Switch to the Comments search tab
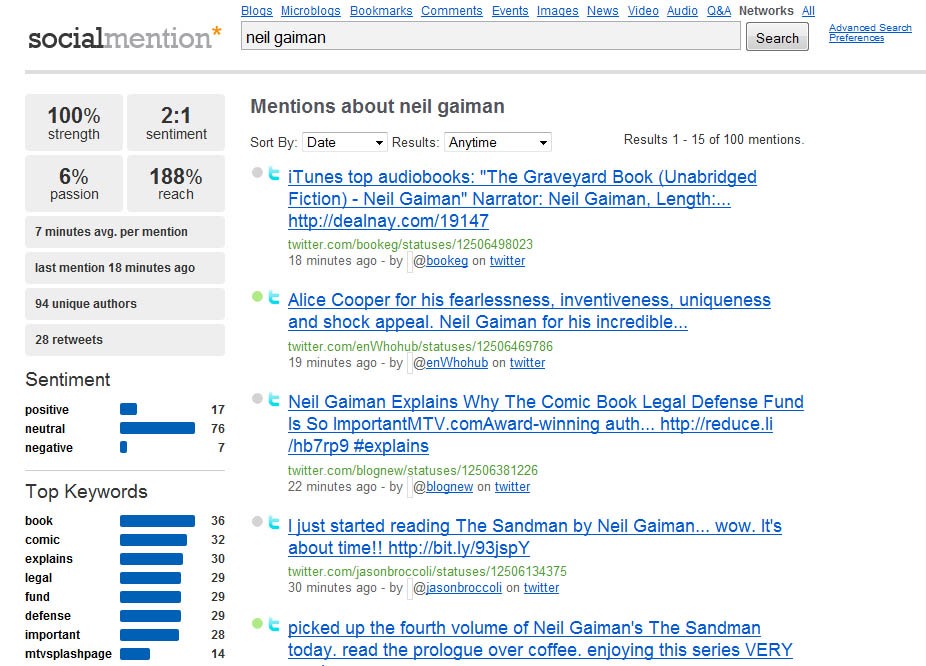 (x=452, y=11)
